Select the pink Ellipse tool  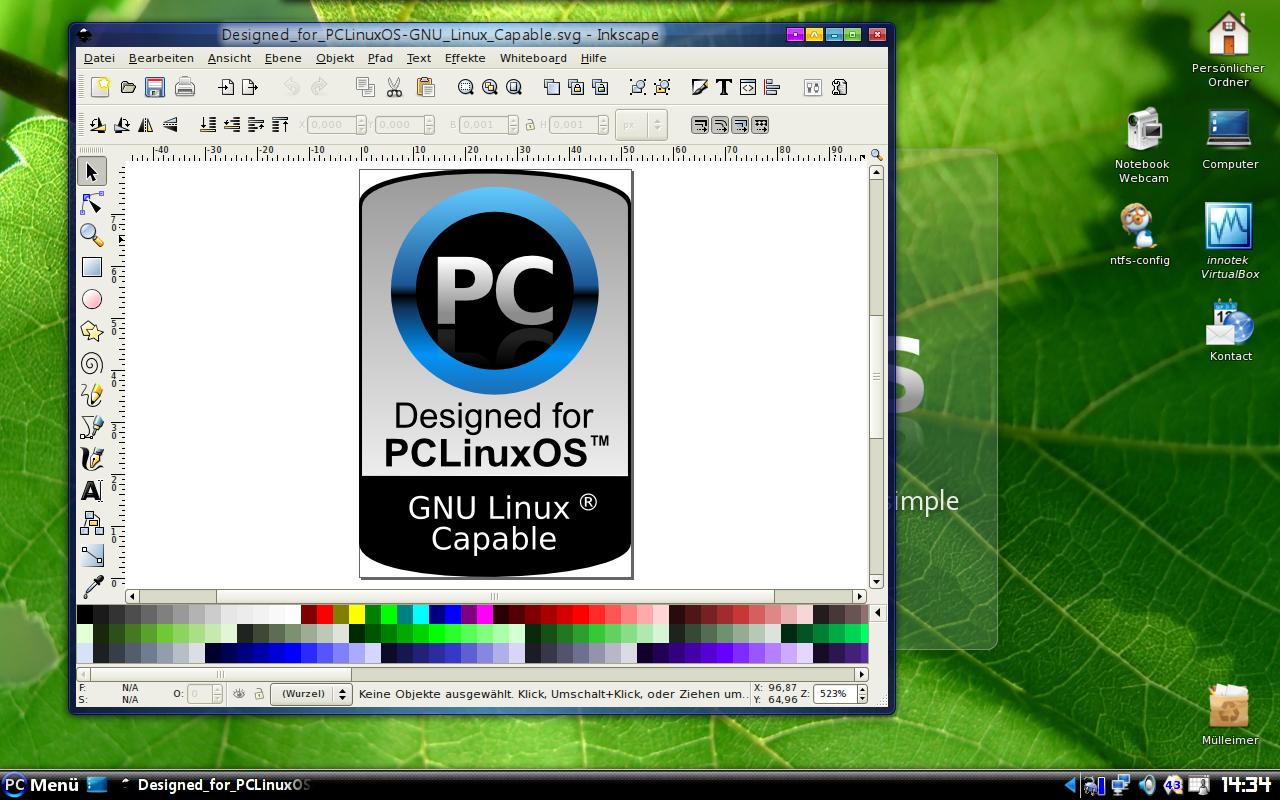point(92,299)
